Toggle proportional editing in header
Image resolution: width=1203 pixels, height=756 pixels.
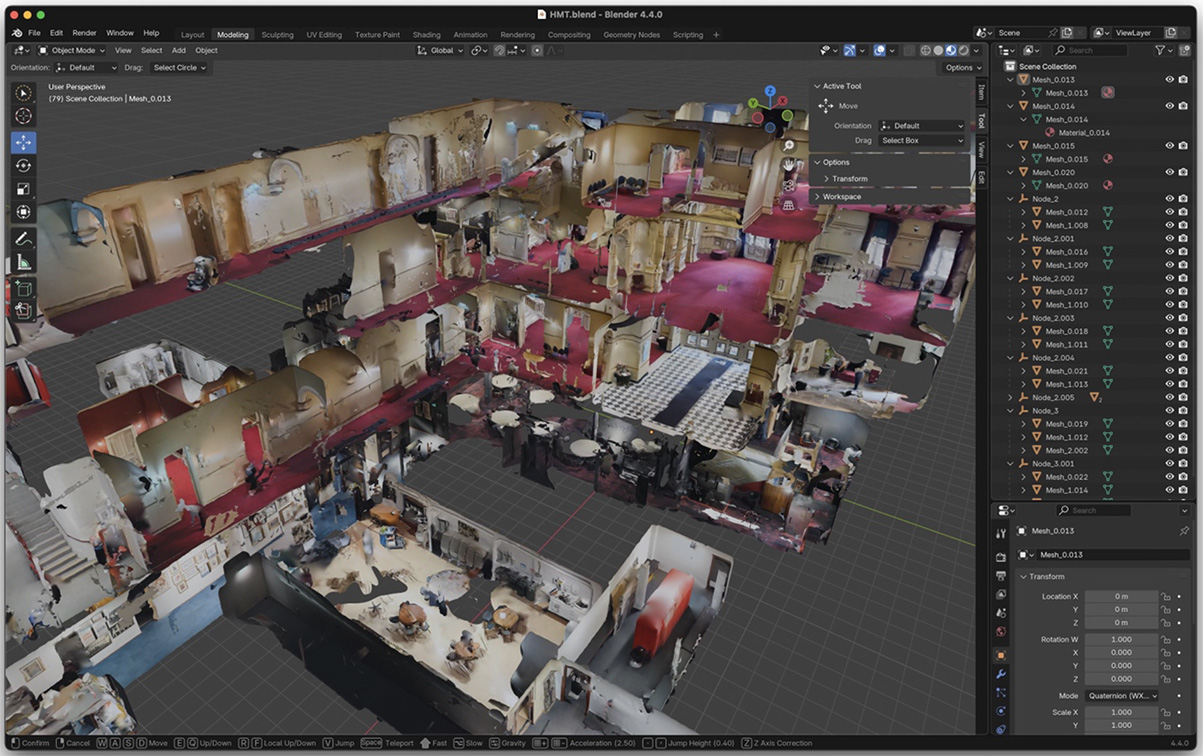[538, 50]
